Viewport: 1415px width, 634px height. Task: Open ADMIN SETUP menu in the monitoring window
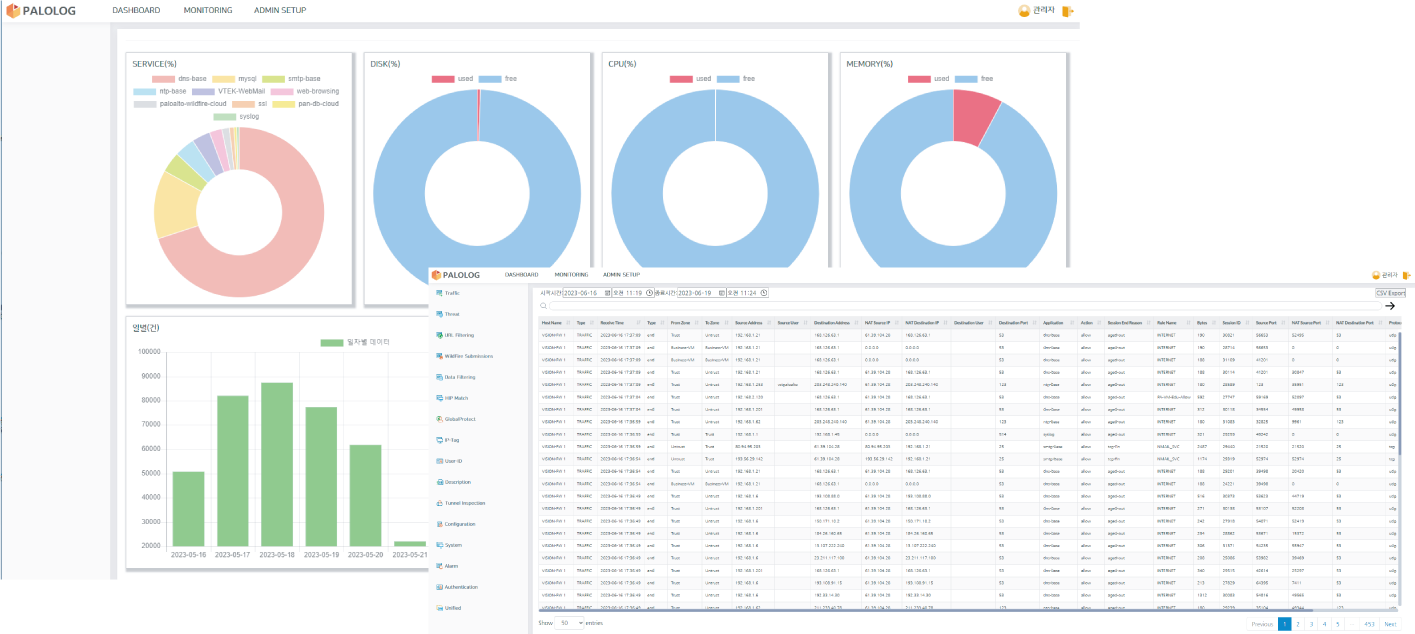[x=621, y=275]
